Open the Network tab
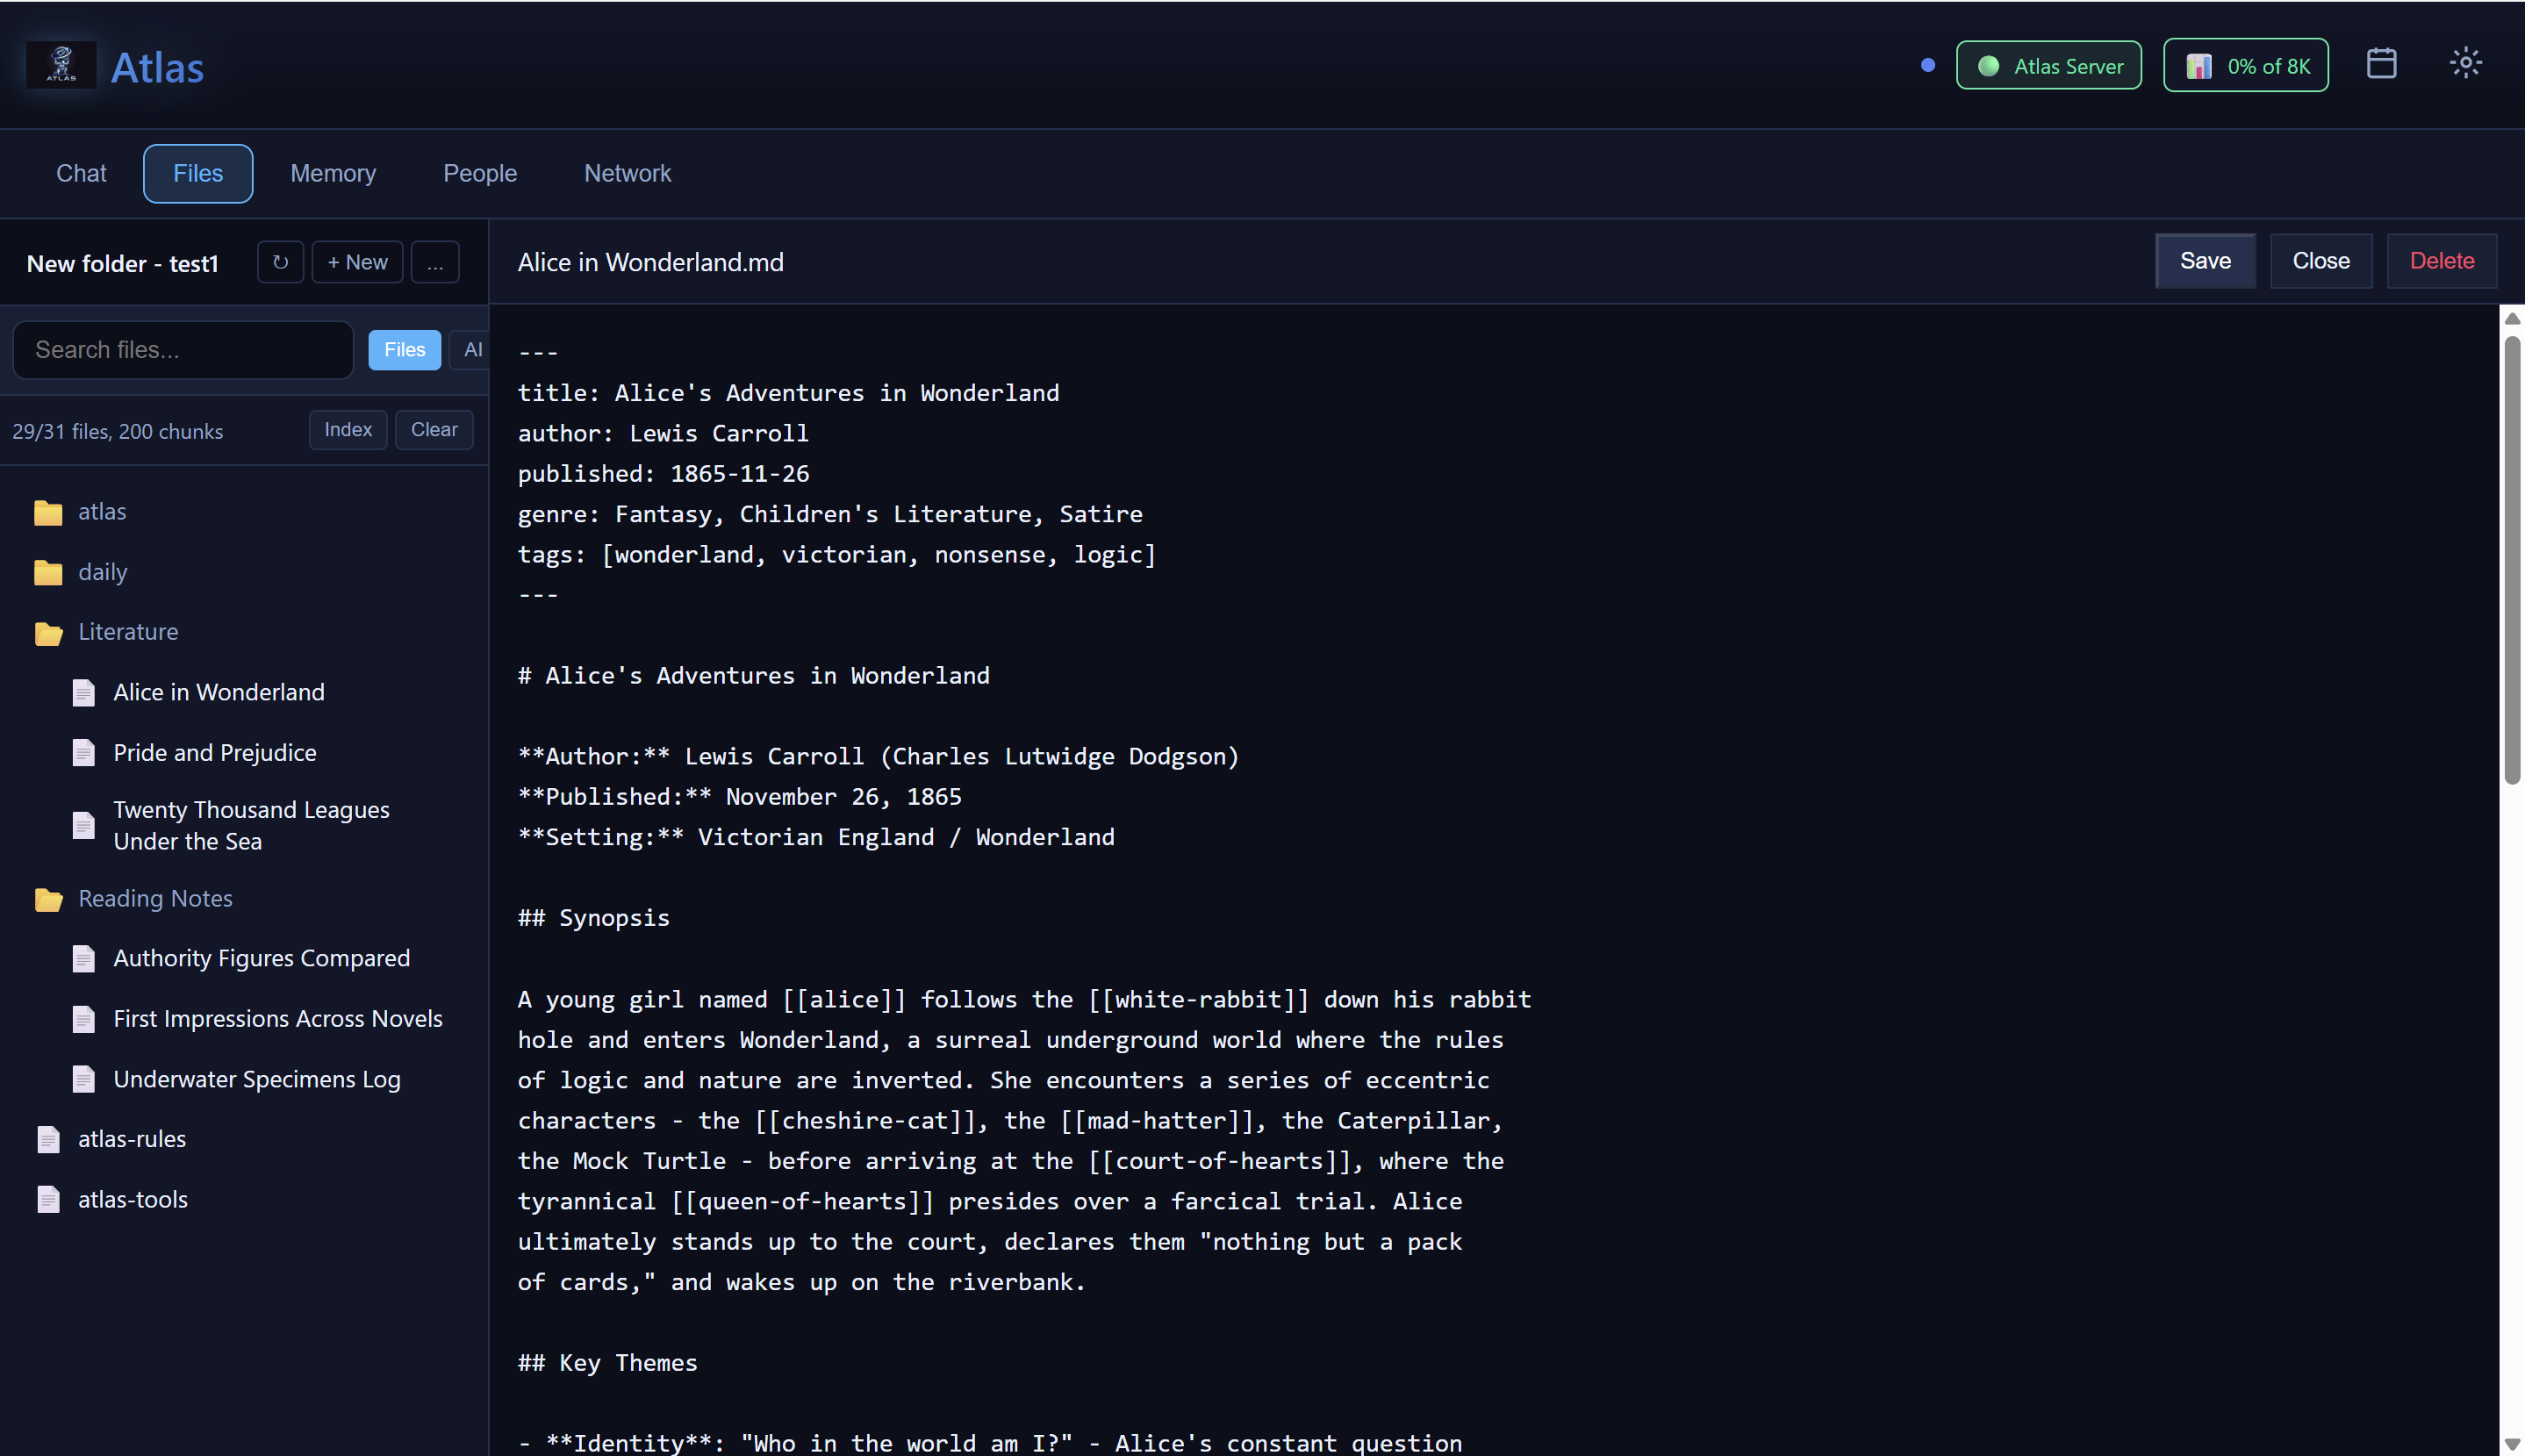Screen dimensions: 2525x1456 point(627,173)
